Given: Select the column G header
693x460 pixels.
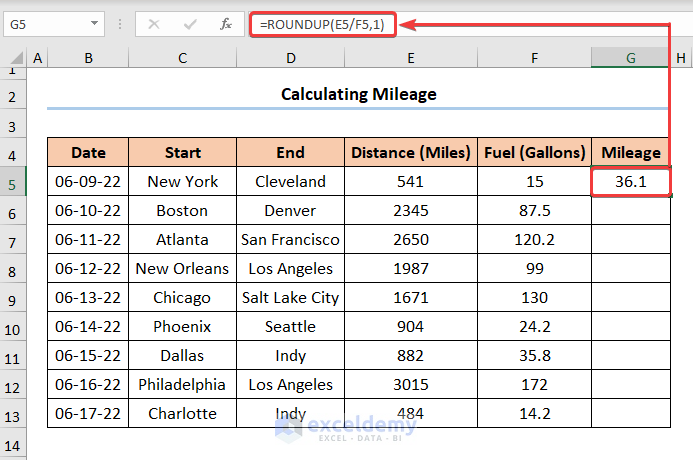Looking at the screenshot, I should click(x=631, y=59).
